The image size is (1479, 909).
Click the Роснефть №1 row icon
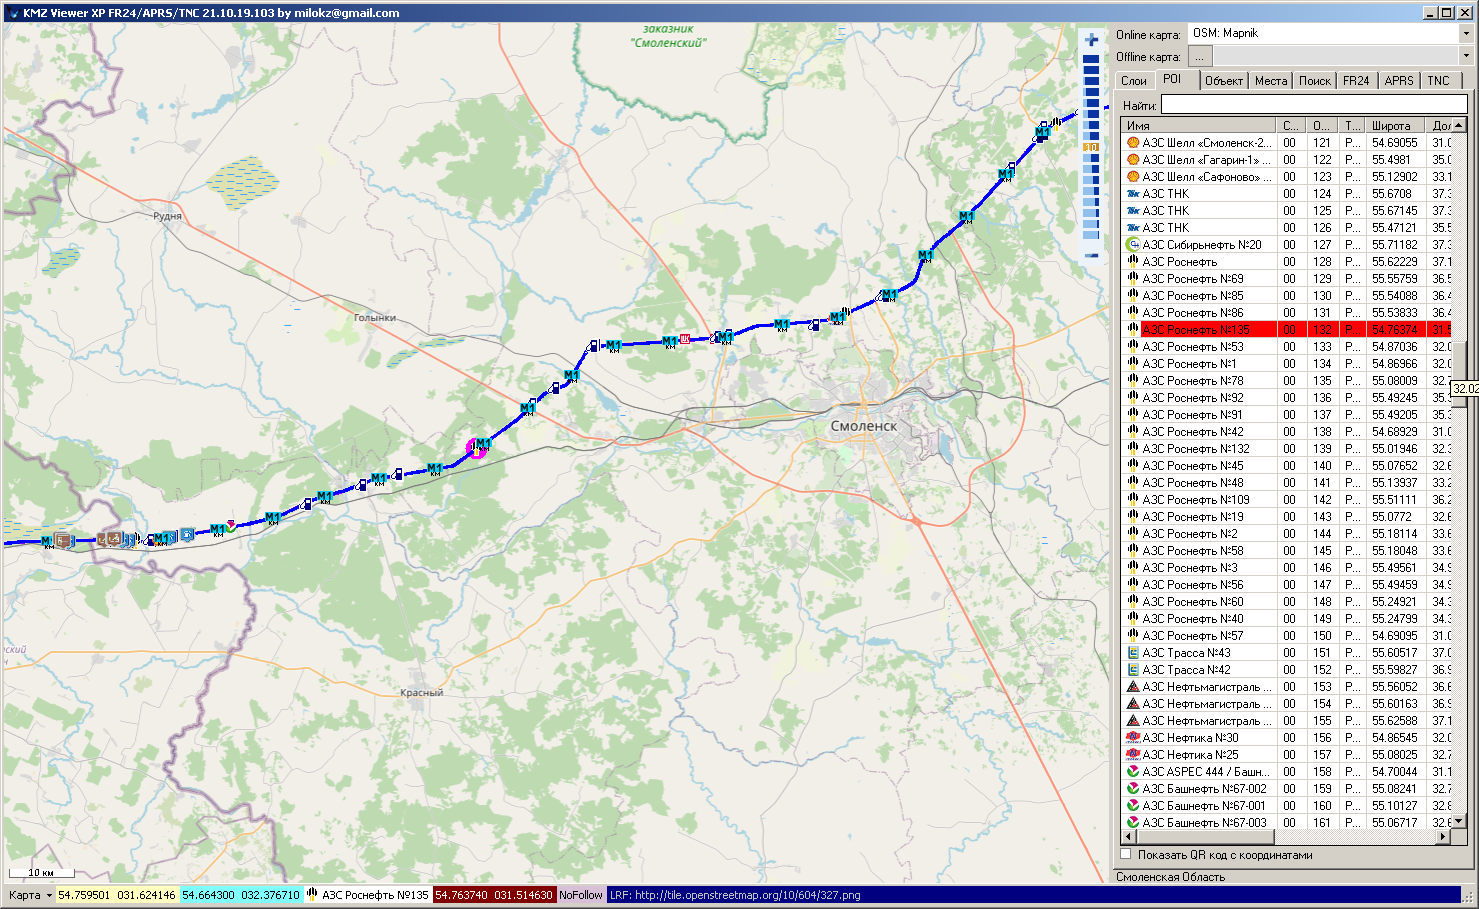[1133, 364]
